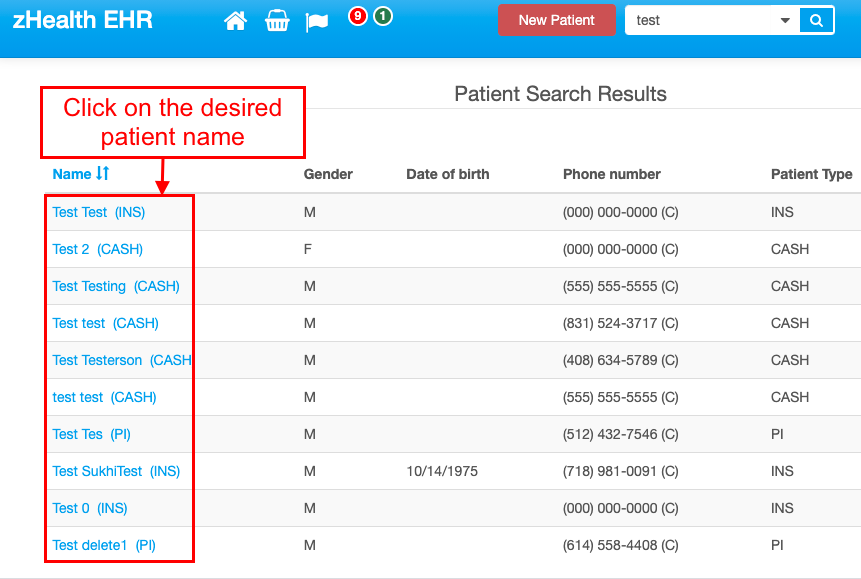Click the Date of birth column header
861x579 pixels.
tap(448, 174)
